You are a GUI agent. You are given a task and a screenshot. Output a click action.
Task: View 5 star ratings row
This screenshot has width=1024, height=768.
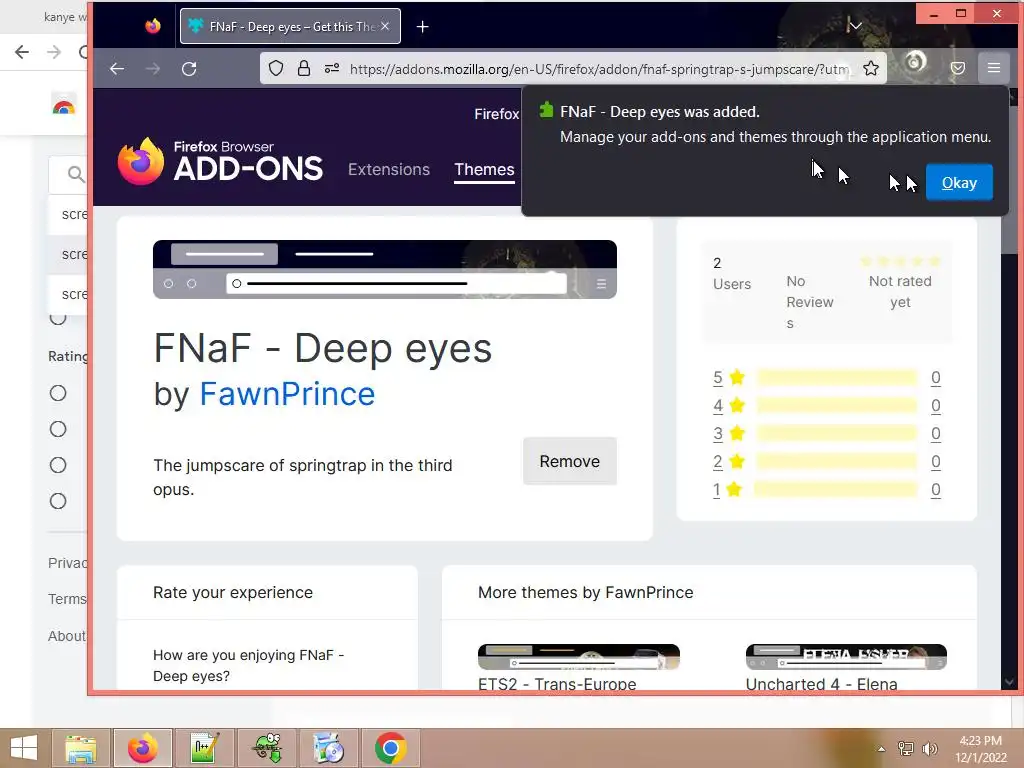(826, 377)
